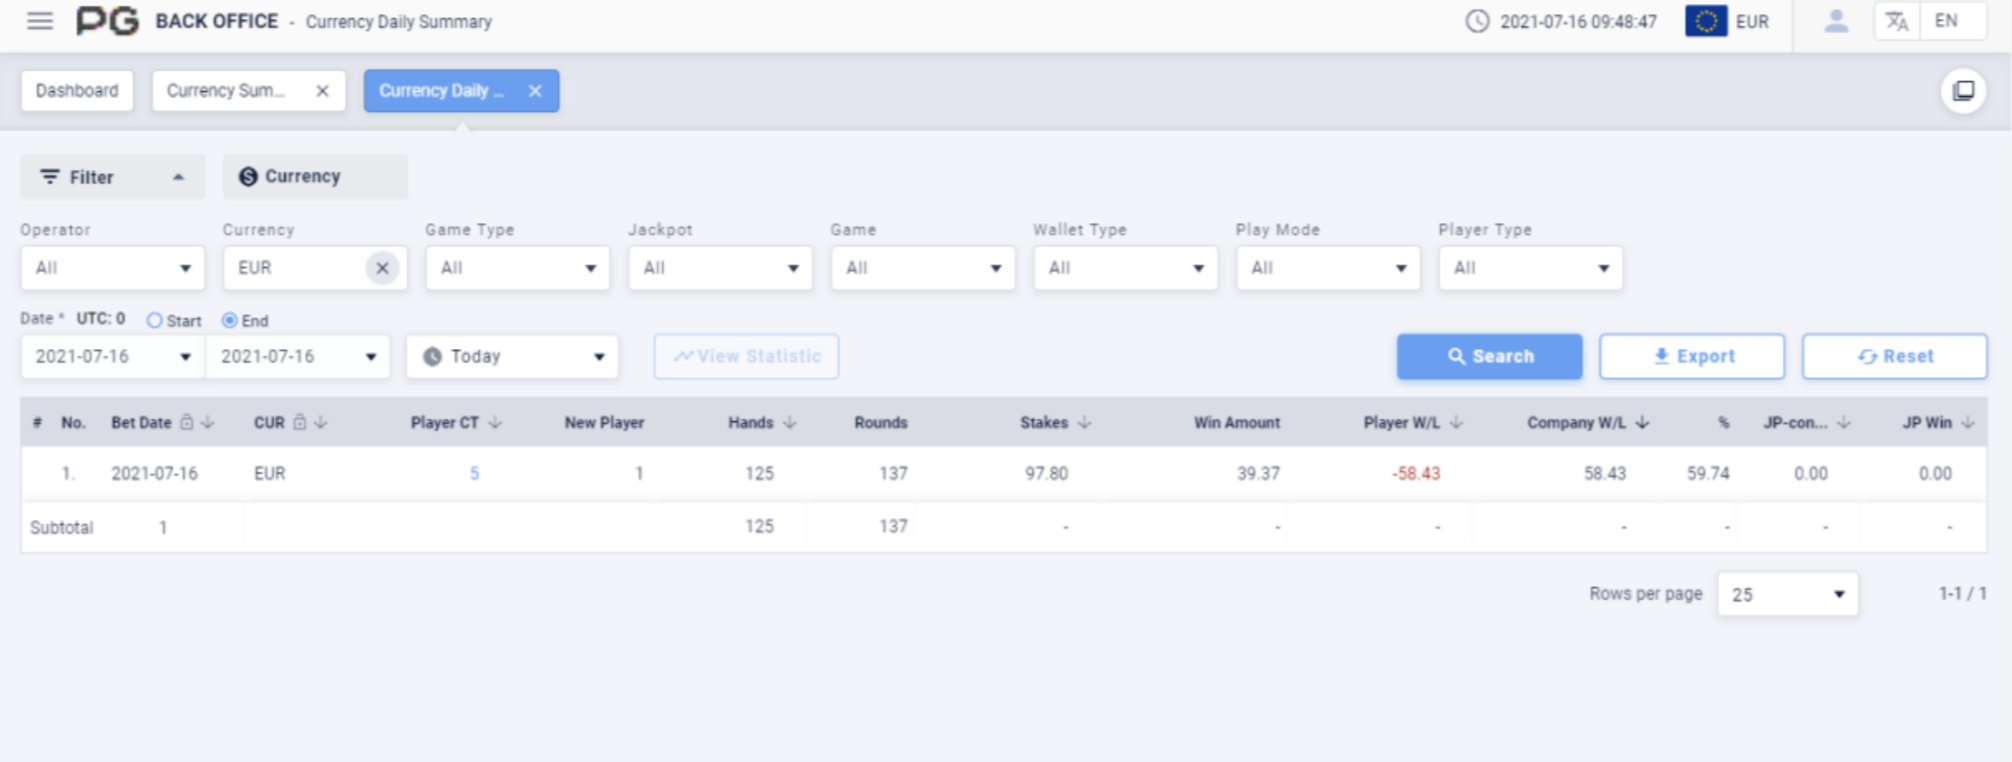Select the Start date radio button
The width and height of the screenshot is (2012, 762).
[x=154, y=321]
